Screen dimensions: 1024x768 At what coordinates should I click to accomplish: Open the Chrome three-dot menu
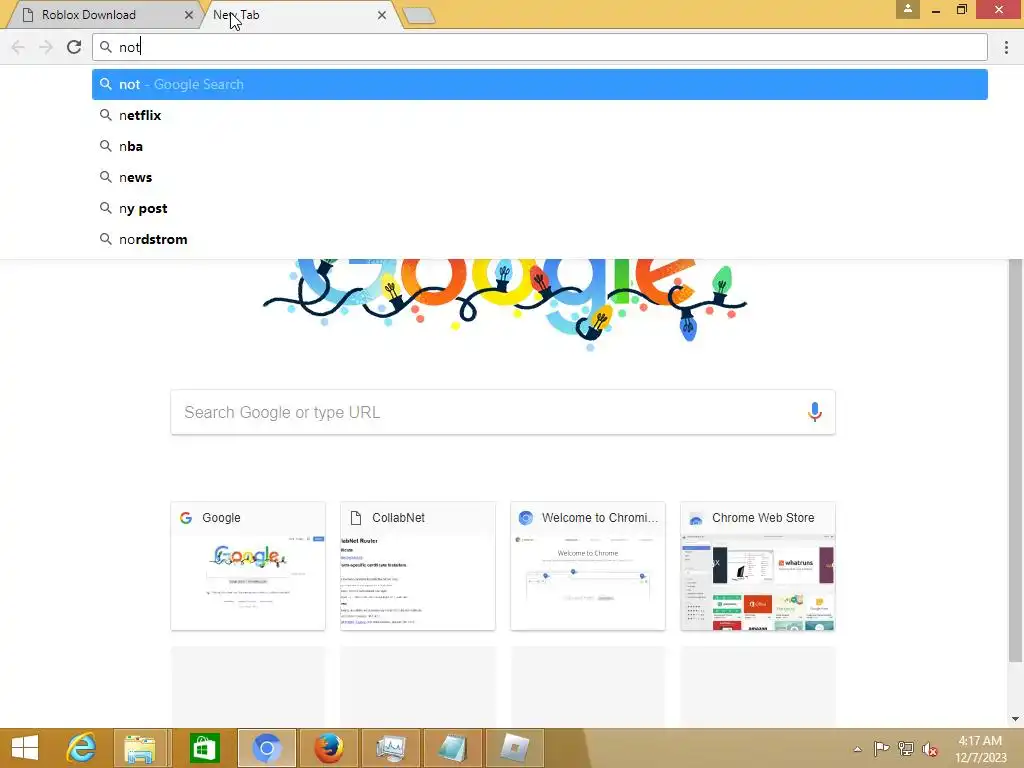coord(1006,47)
